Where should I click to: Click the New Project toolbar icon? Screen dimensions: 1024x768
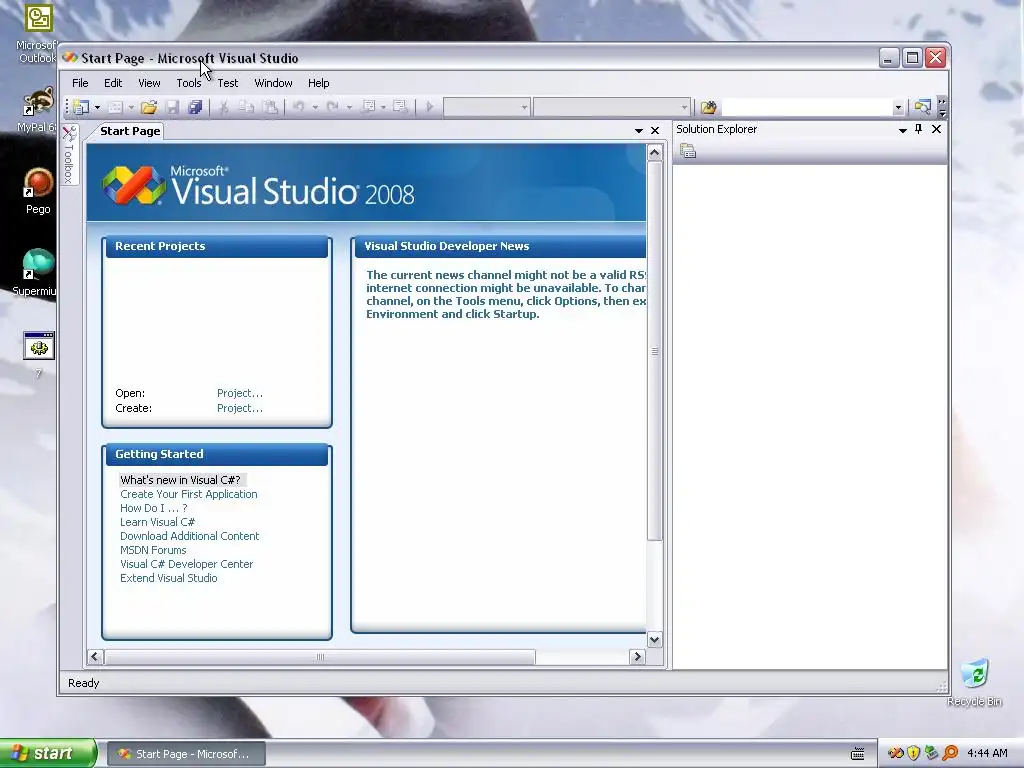[x=82, y=107]
